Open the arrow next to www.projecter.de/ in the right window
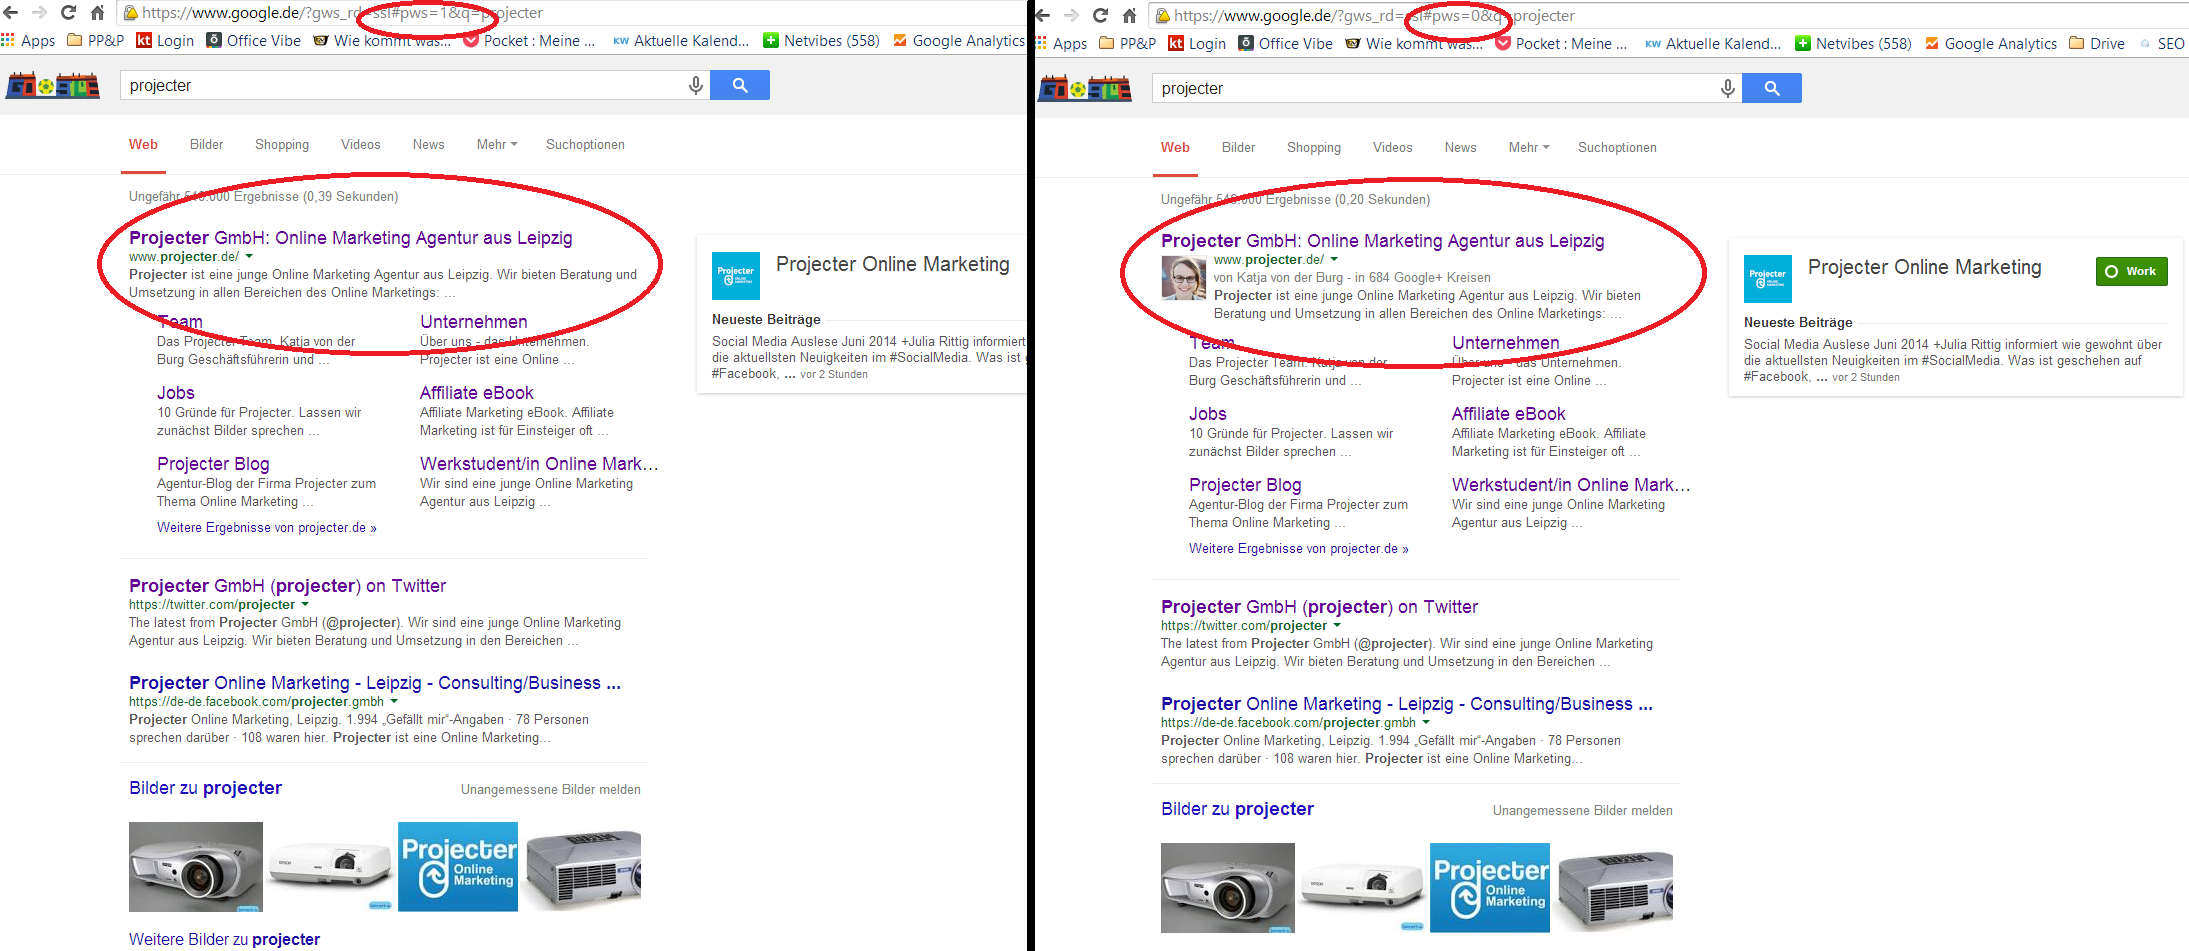 [1334, 260]
